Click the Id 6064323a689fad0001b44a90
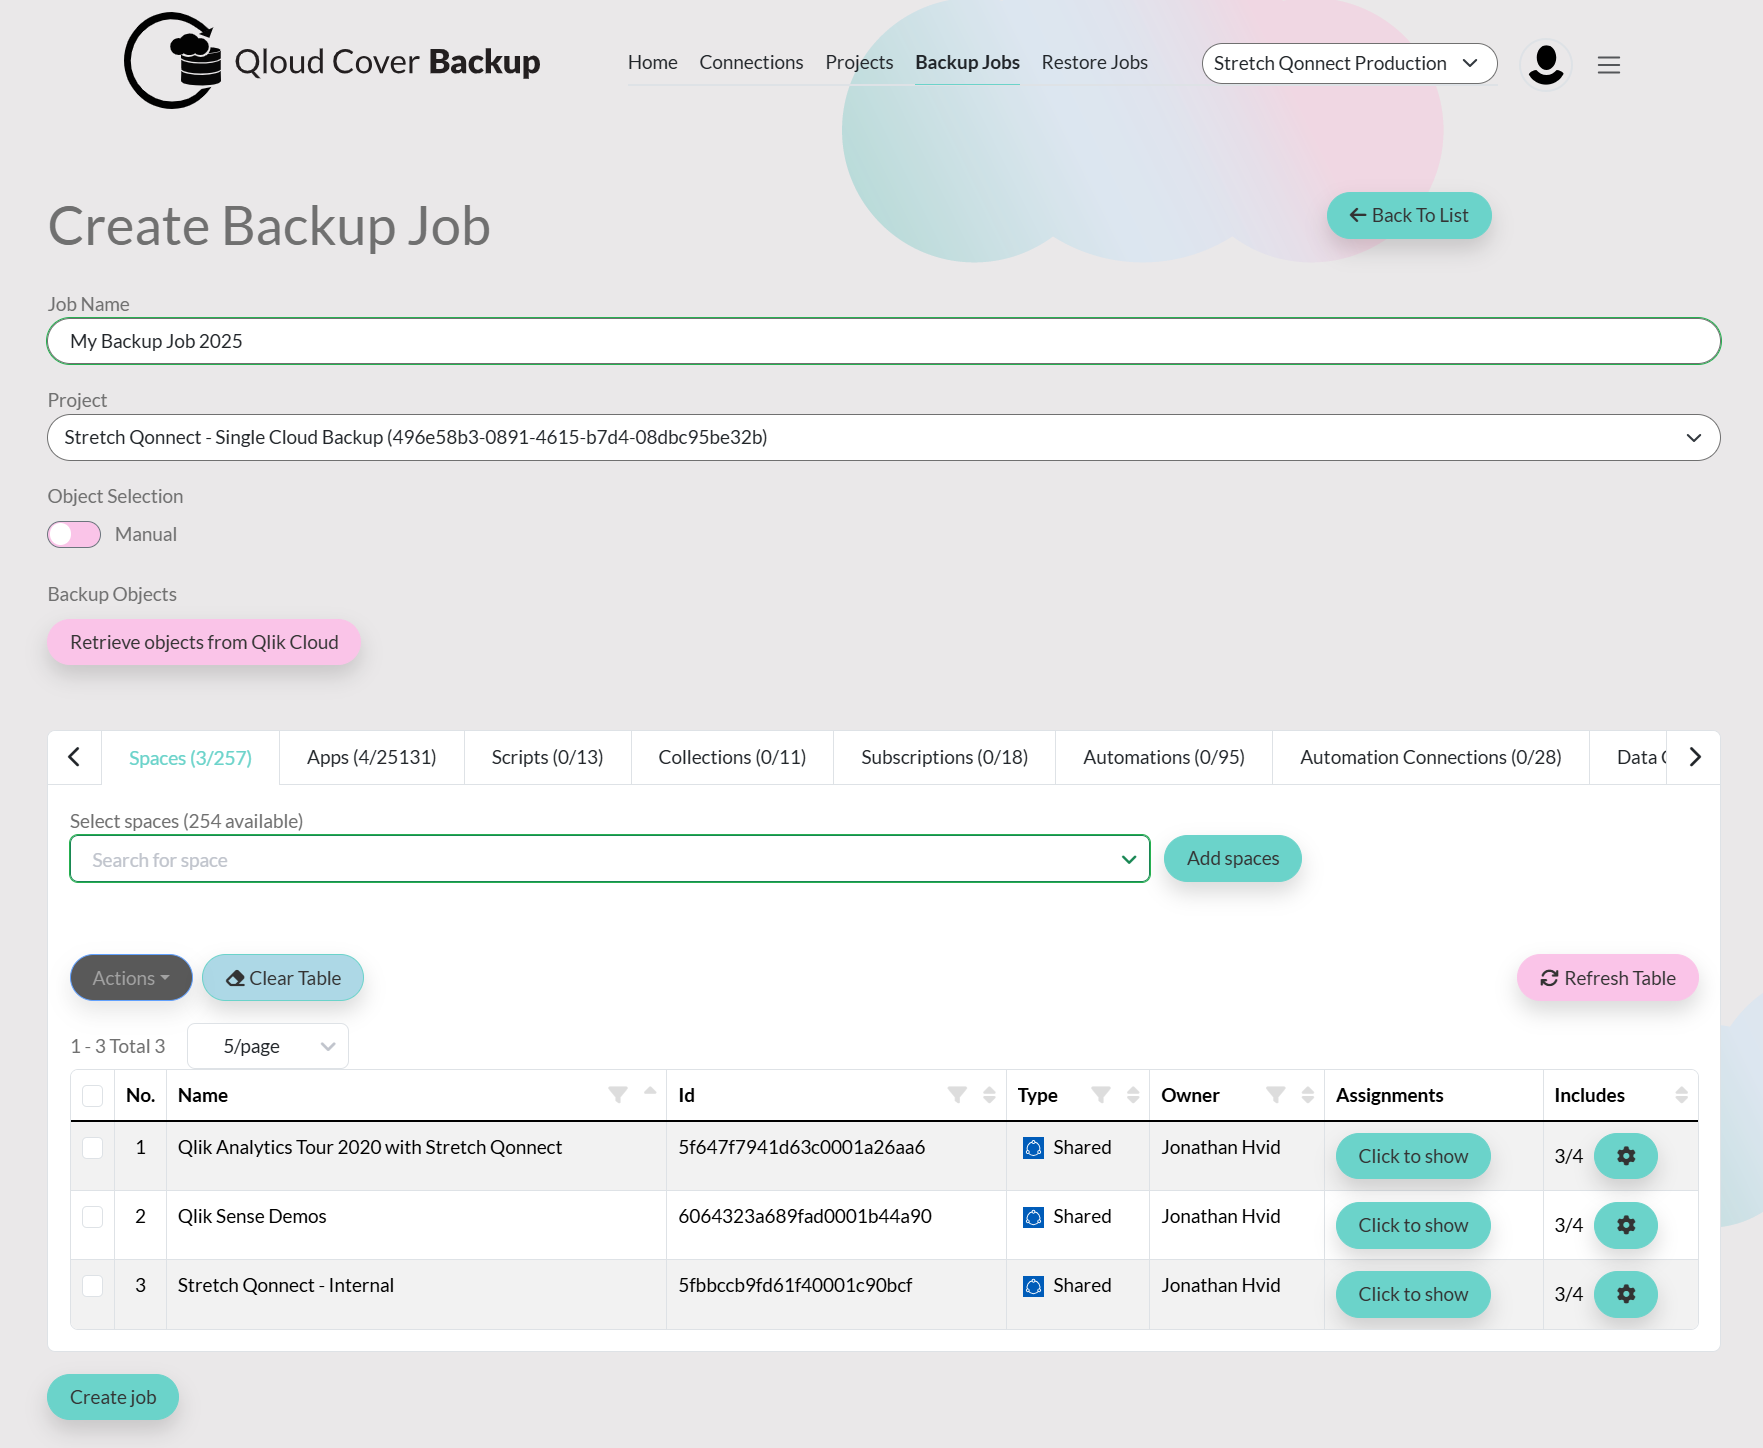1763x1448 pixels. pyautogui.click(x=805, y=1216)
